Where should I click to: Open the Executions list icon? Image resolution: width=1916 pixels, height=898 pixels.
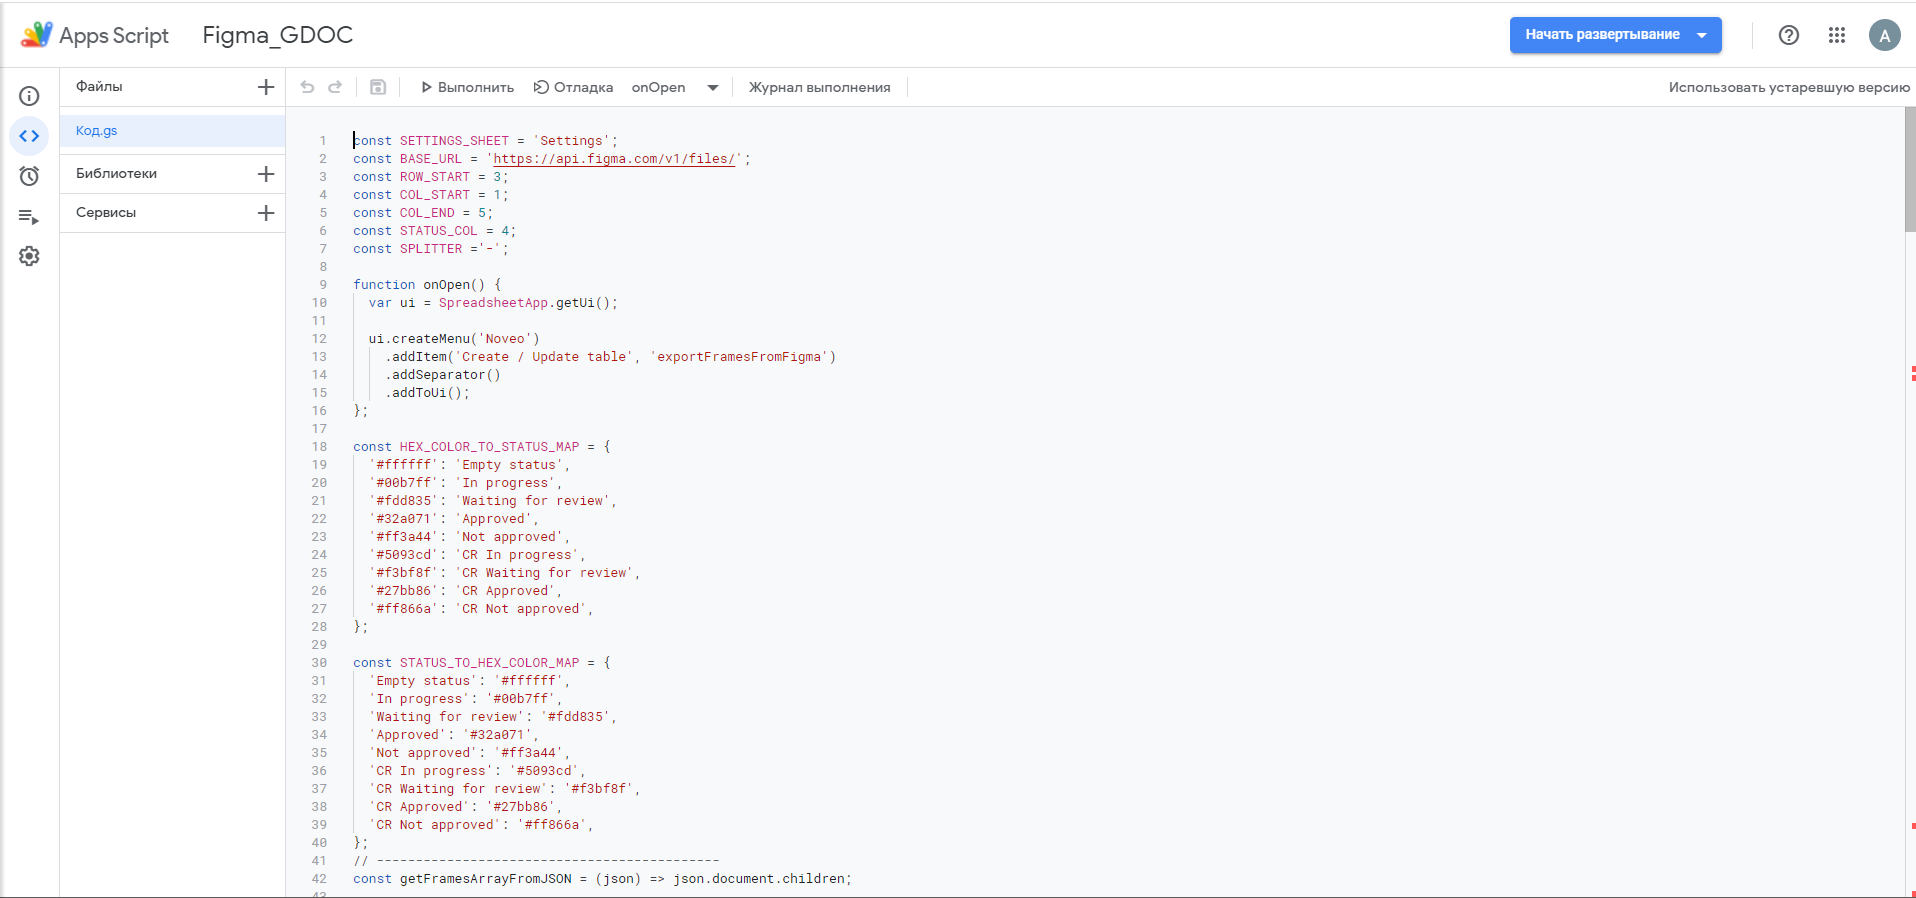point(29,217)
